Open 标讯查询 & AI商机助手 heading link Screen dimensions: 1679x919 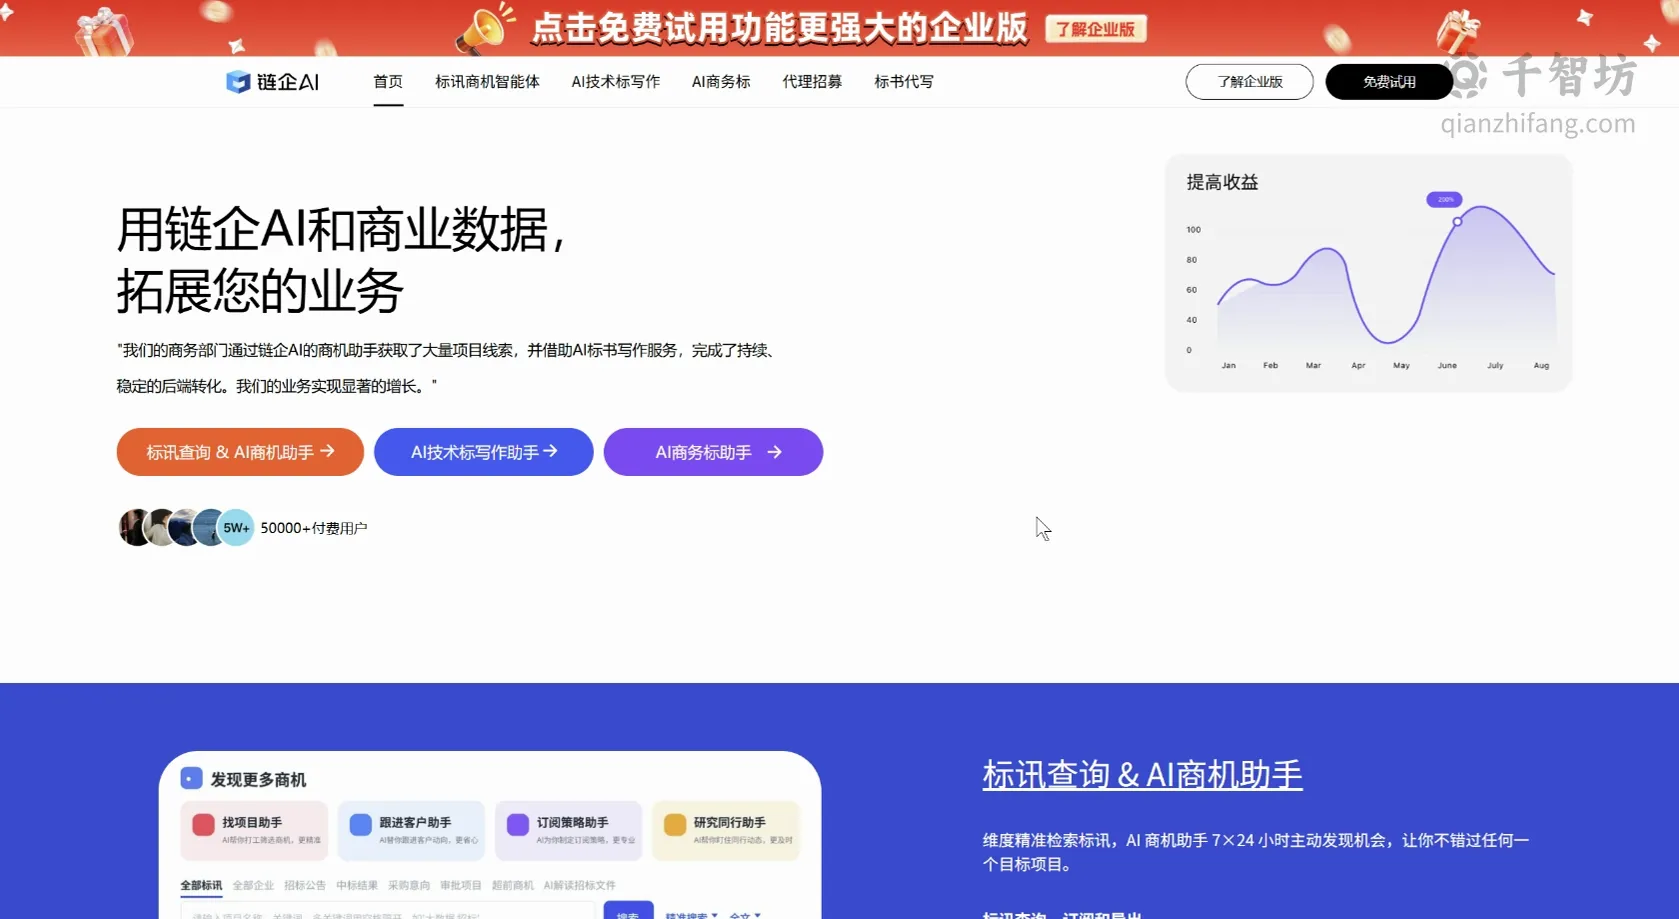tap(1142, 775)
